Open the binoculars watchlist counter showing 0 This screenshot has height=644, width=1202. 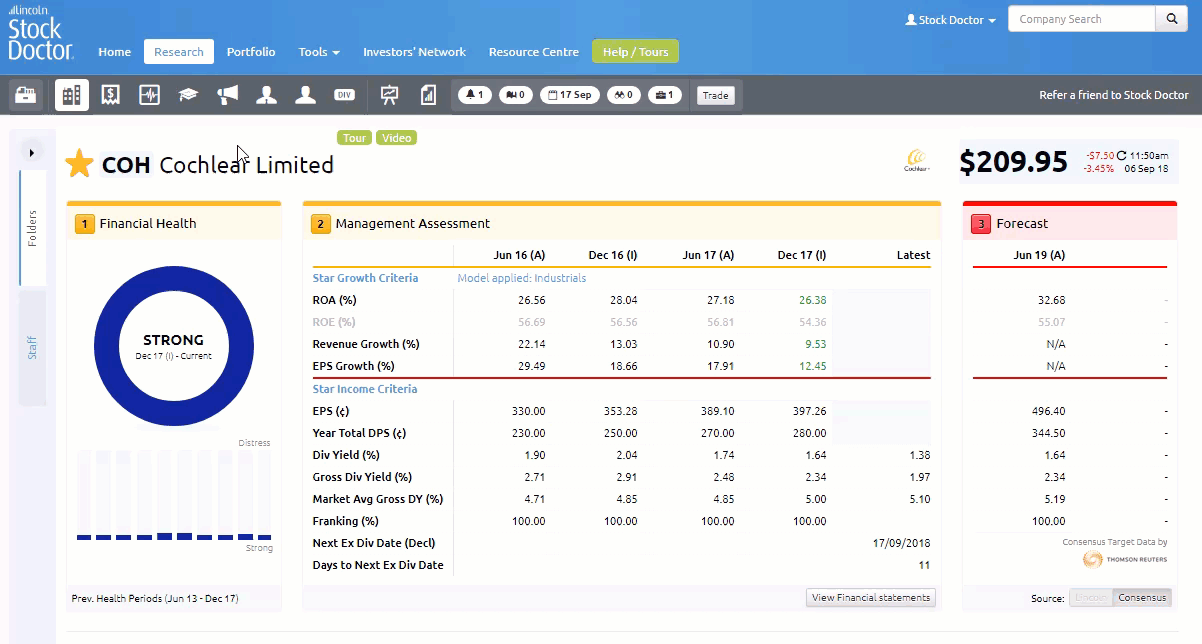click(623, 96)
